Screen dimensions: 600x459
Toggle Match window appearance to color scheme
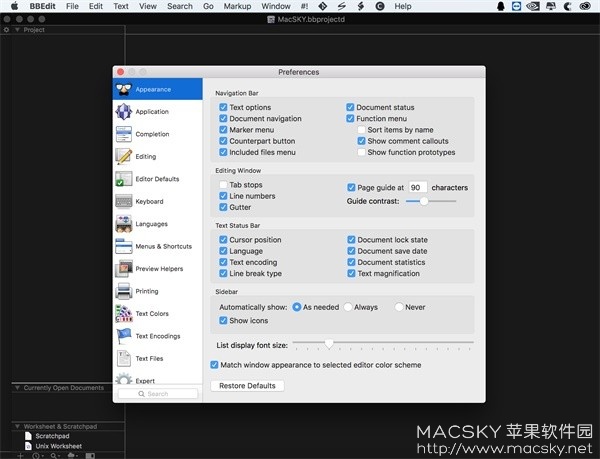pos(214,365)
